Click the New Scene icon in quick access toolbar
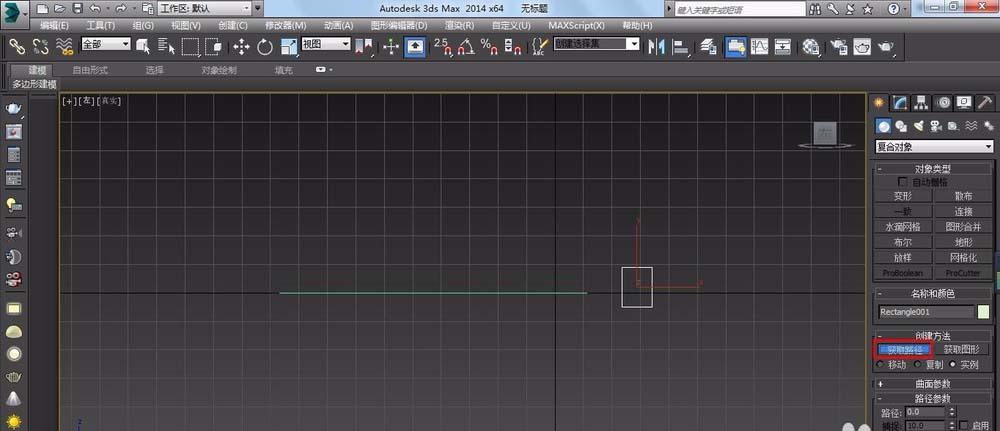The width and height of the screenshot is (1000, 431). [42, 9]
